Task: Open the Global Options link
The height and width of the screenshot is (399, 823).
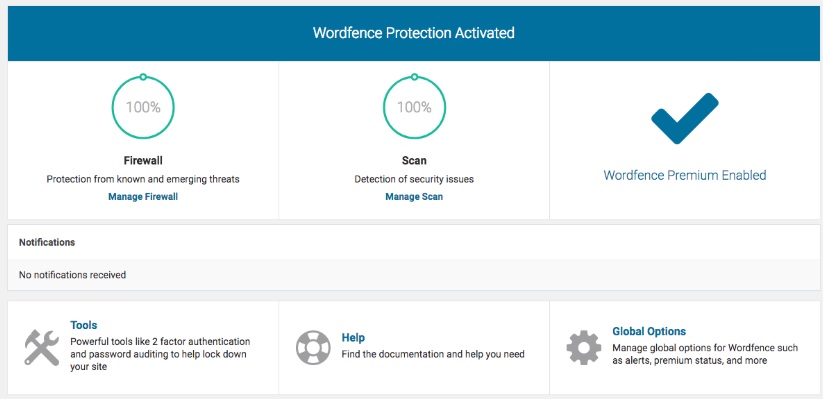Action: (649, 331)
